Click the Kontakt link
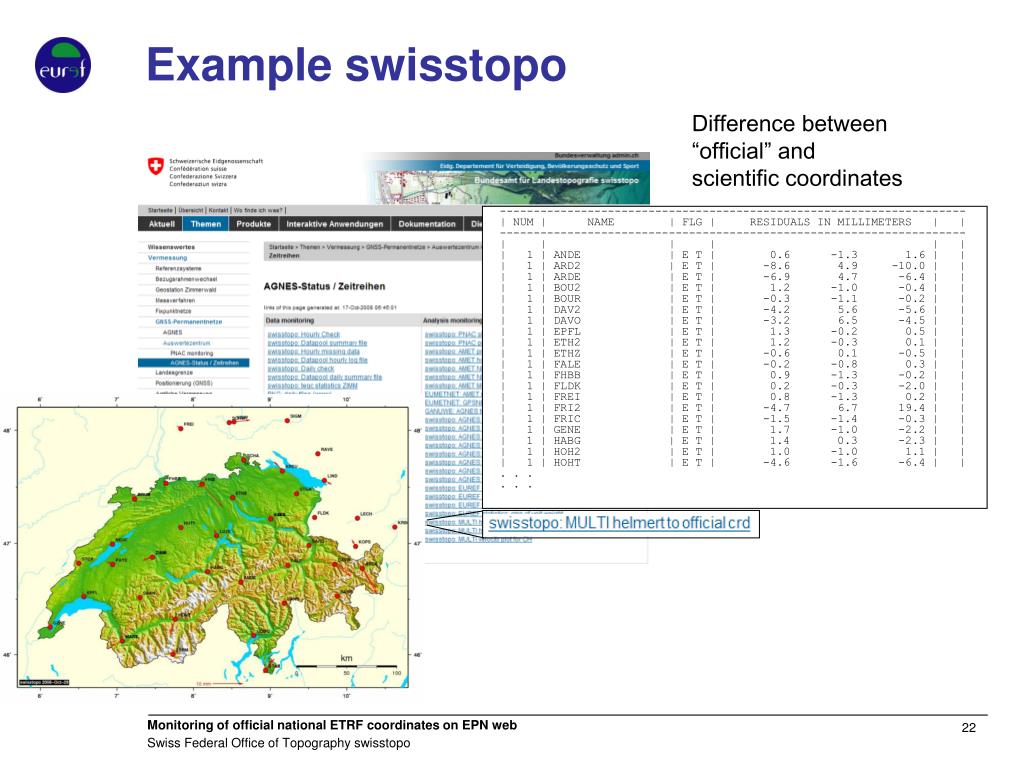Viewport: 1024px width, 768px height. [x=219, y=210]
